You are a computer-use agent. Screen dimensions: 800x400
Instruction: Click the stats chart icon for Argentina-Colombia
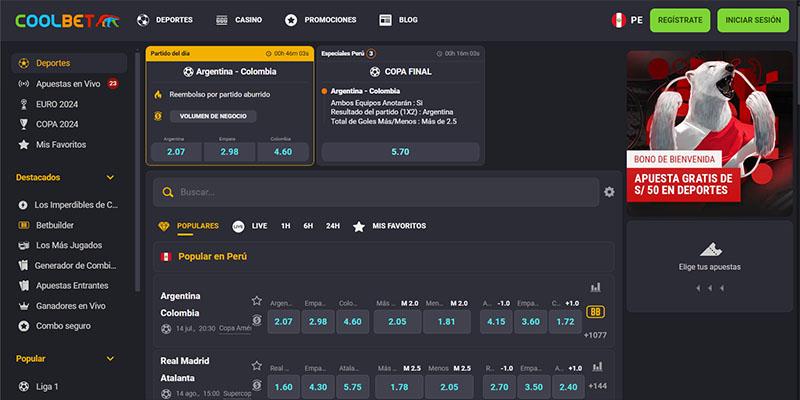pos(595,288)
